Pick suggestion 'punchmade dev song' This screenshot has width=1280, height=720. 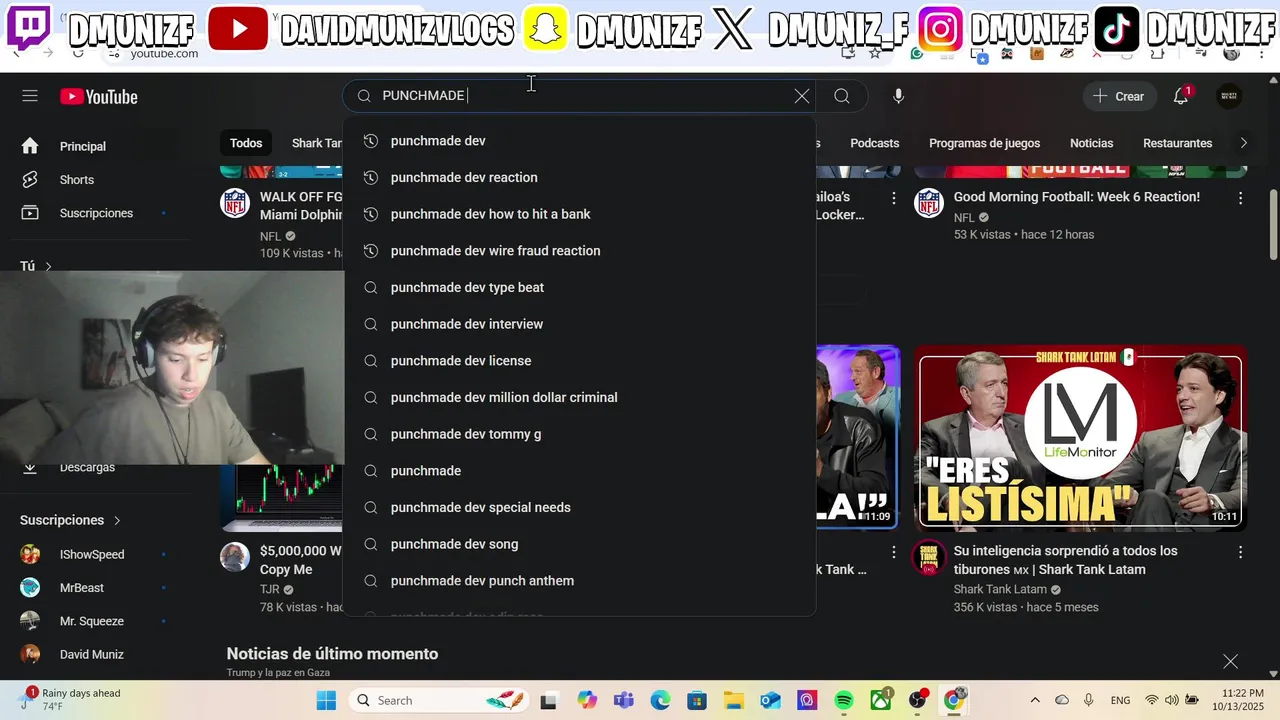(x=579, y=544)
